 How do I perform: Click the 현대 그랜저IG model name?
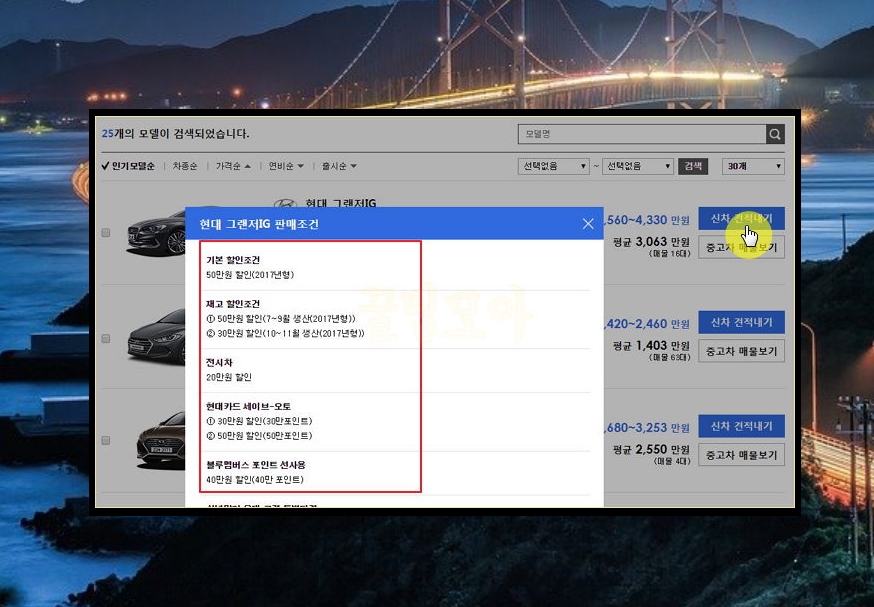click(x=341, y=202)
